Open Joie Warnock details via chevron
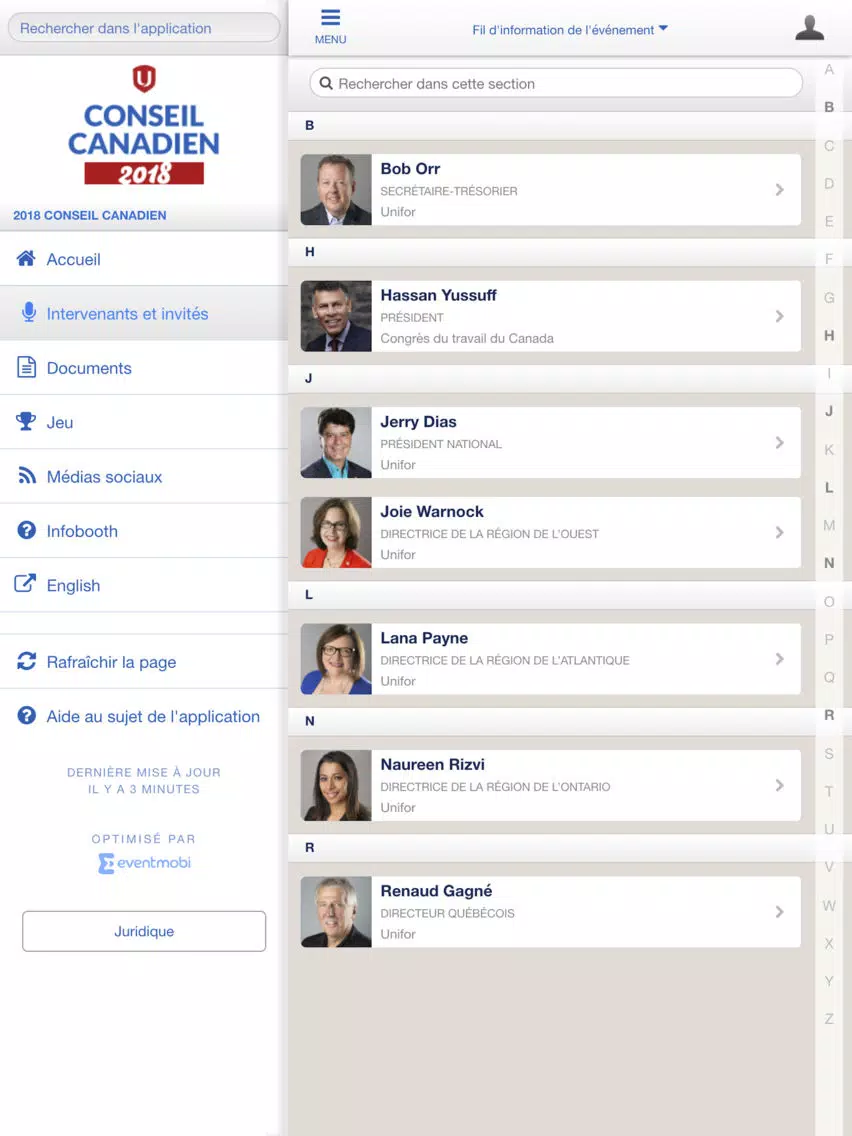 tap(780, 532)
